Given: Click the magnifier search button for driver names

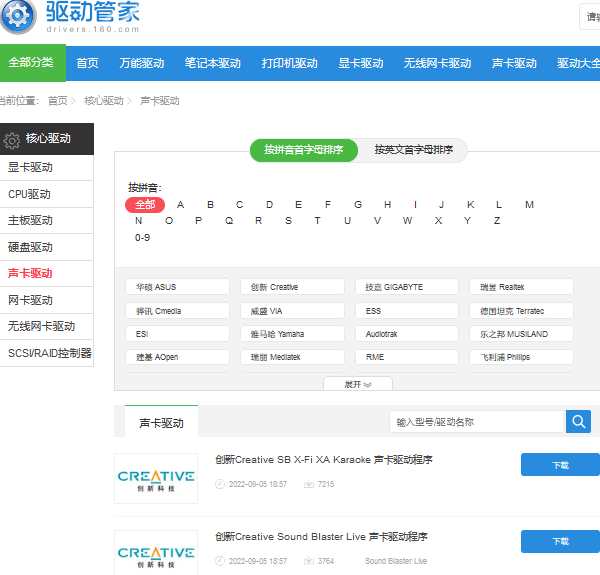Looking at the screenshot, I should (578, 422).
